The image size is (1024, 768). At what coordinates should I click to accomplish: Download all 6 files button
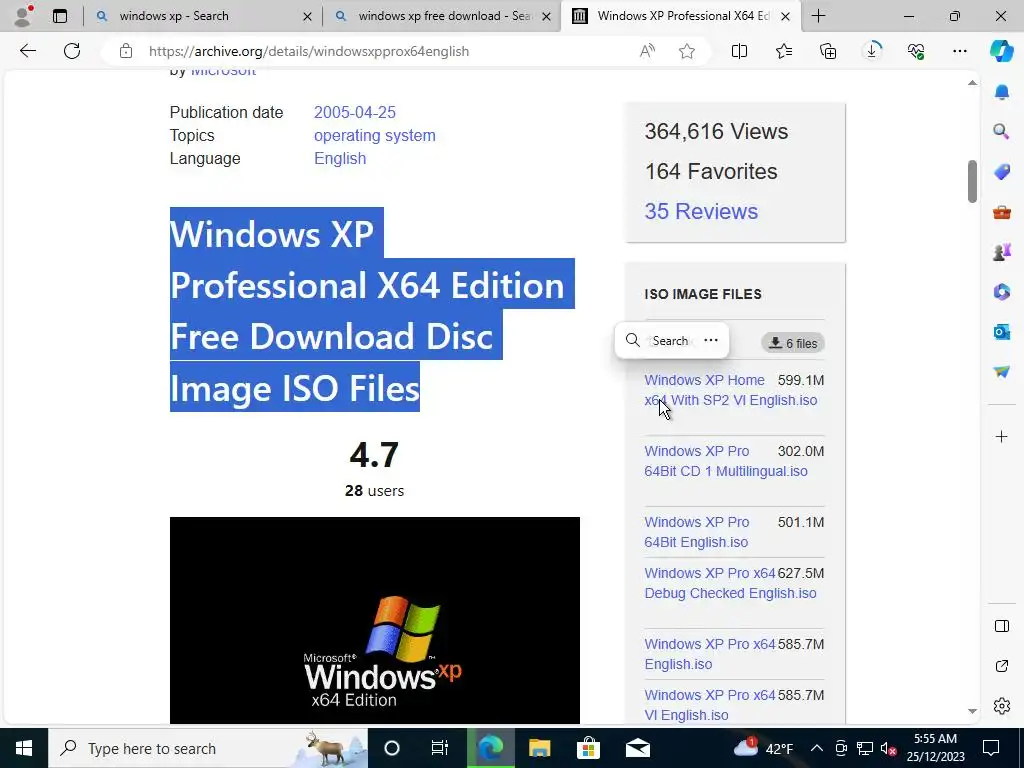click(793, 343)
